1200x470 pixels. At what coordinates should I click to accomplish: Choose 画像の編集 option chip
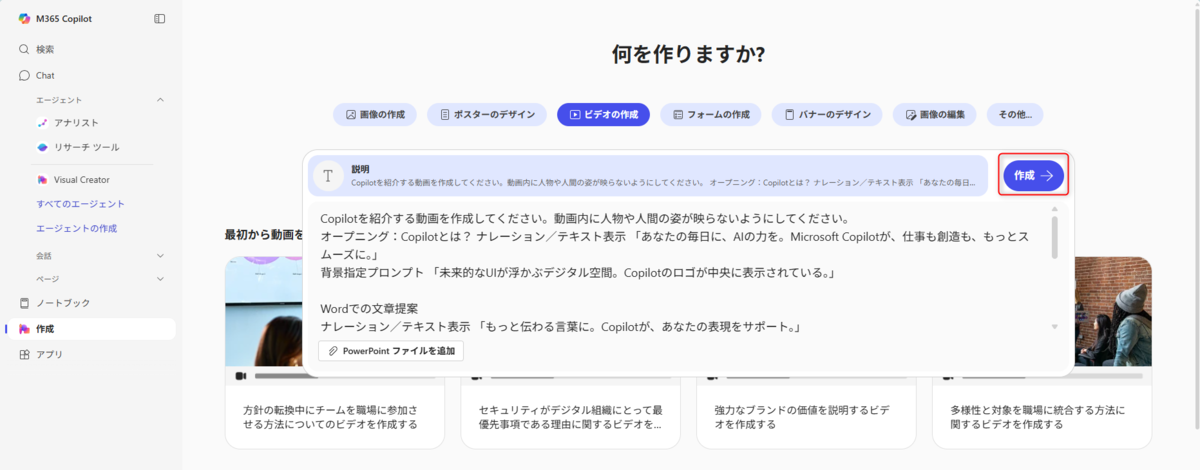(x=934, y=114)
